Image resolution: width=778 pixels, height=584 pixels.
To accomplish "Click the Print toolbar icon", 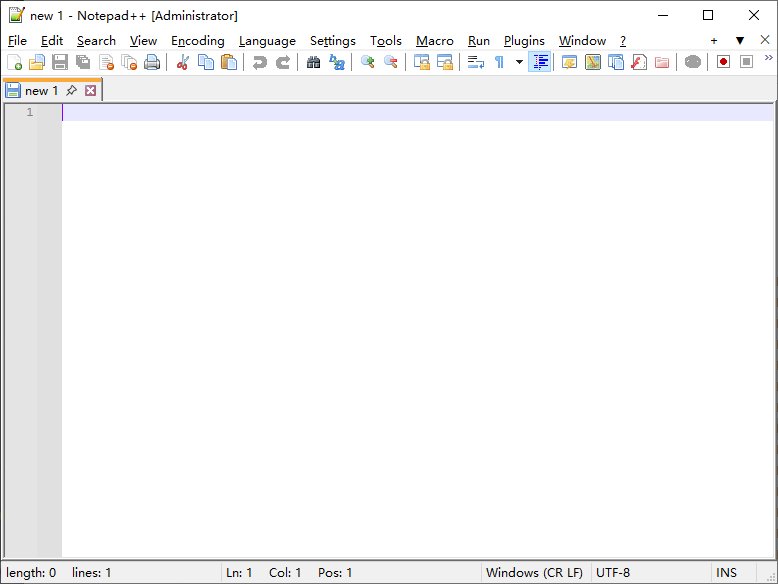I will pos(152,63).
